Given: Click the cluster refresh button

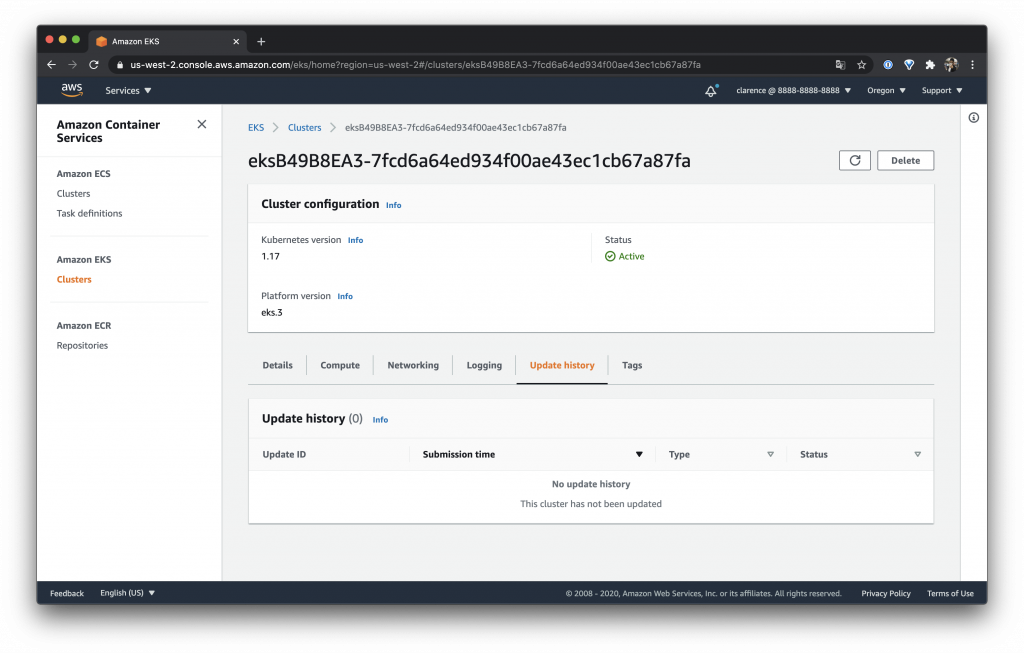Looking at the screenshot, I should pos(855,160).
